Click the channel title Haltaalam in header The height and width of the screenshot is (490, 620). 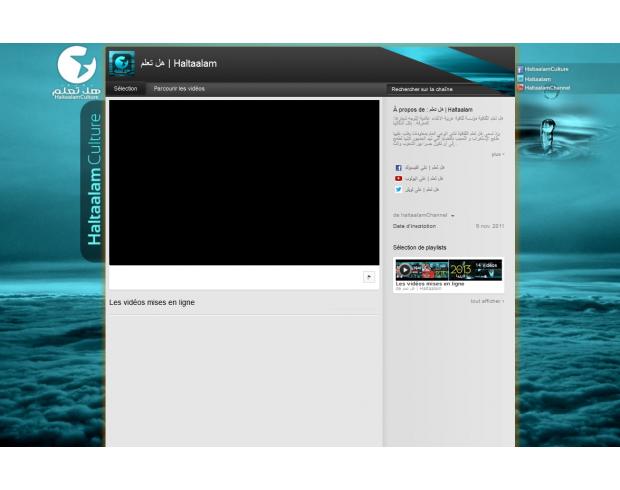(179, 63)
